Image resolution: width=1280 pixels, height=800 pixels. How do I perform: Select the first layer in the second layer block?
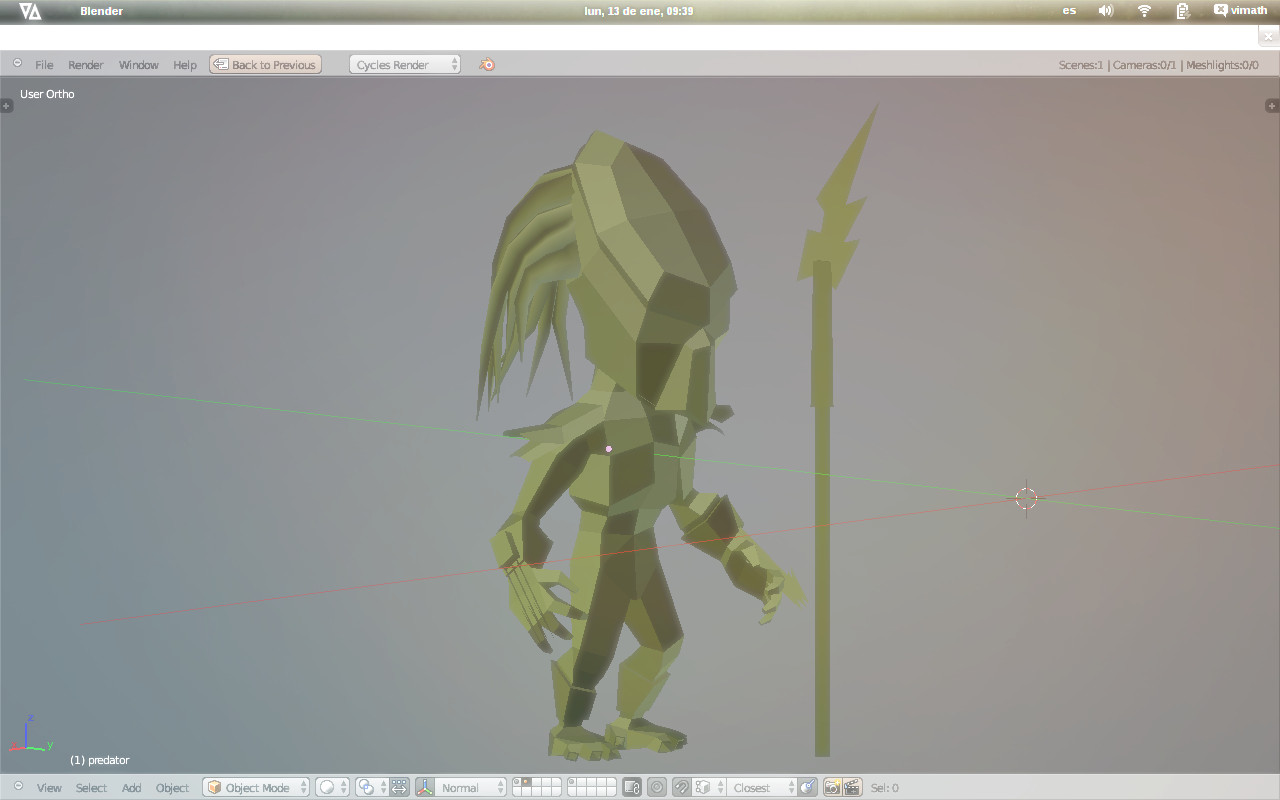point(572,783)
